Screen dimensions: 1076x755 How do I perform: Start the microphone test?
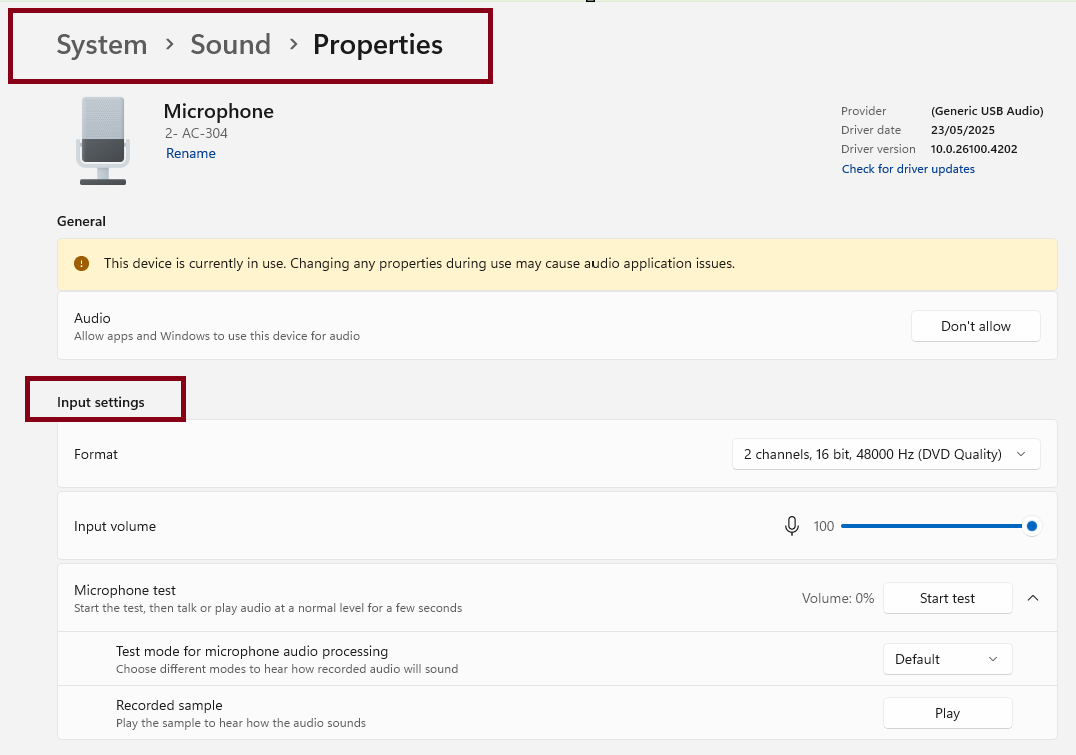pos(947,599)
